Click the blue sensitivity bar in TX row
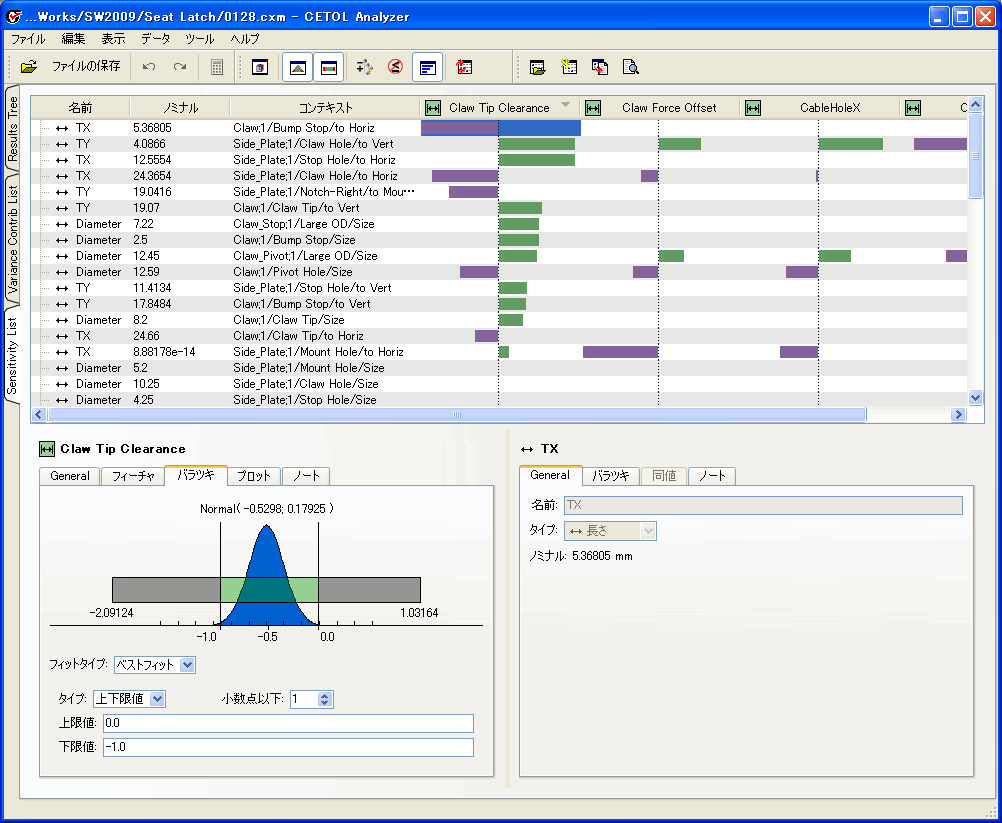This screenshot has width=1002, height=823. click(x=539, y=128)
